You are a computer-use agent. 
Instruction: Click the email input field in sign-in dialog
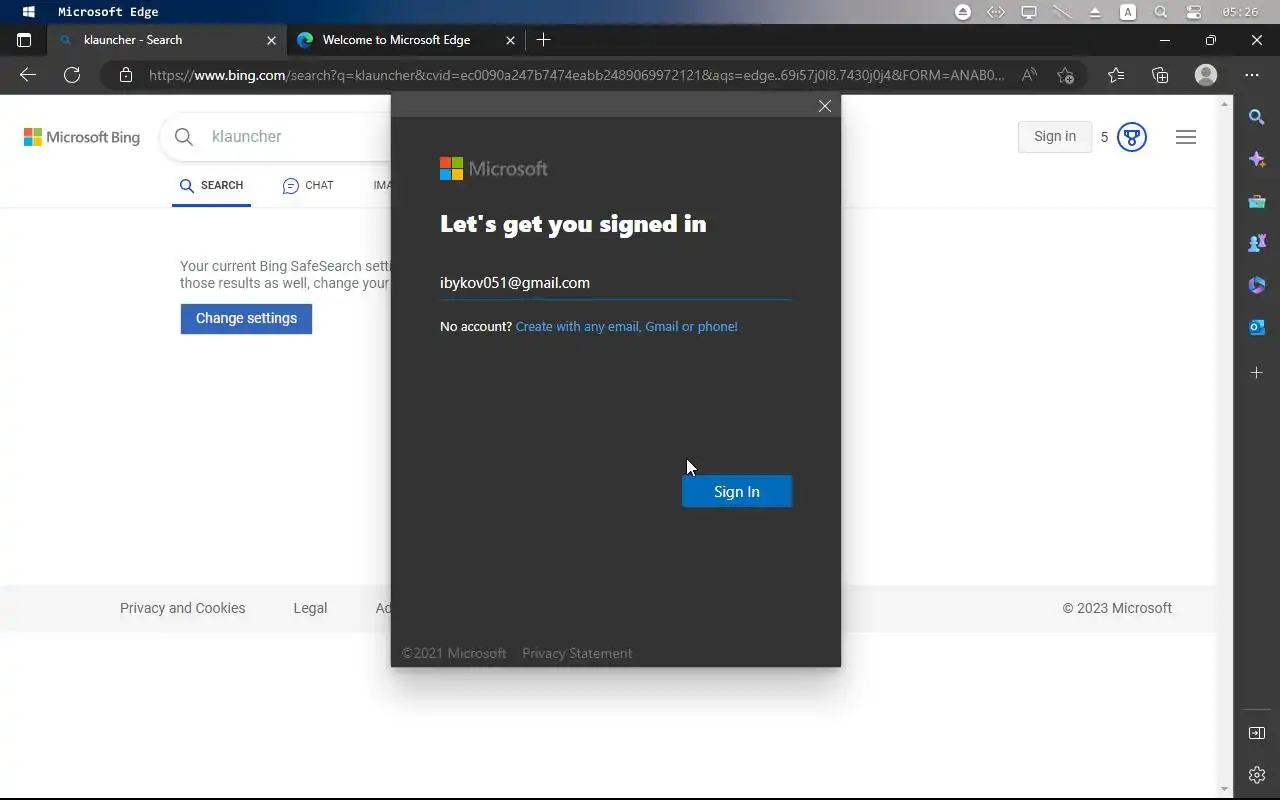point(615,283)
